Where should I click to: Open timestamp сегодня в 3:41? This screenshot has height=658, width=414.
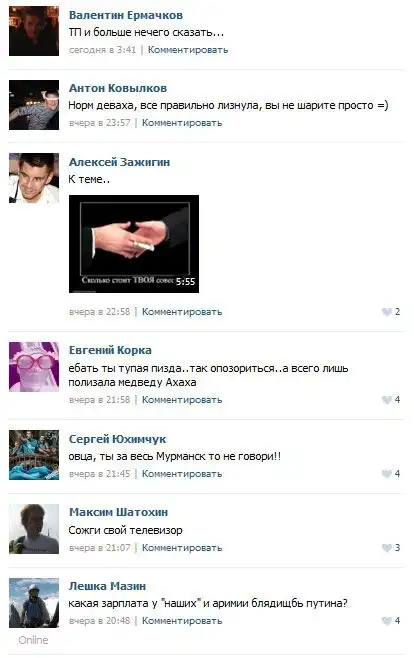point(102,50)
